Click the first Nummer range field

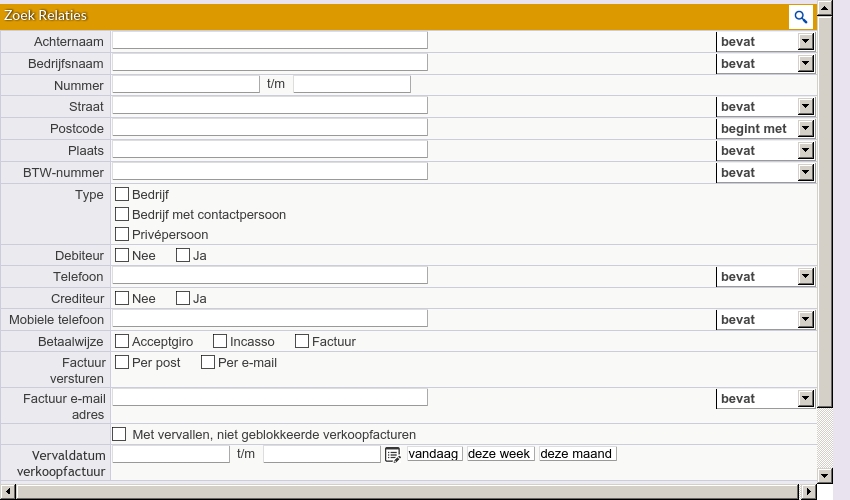point(186,84)
